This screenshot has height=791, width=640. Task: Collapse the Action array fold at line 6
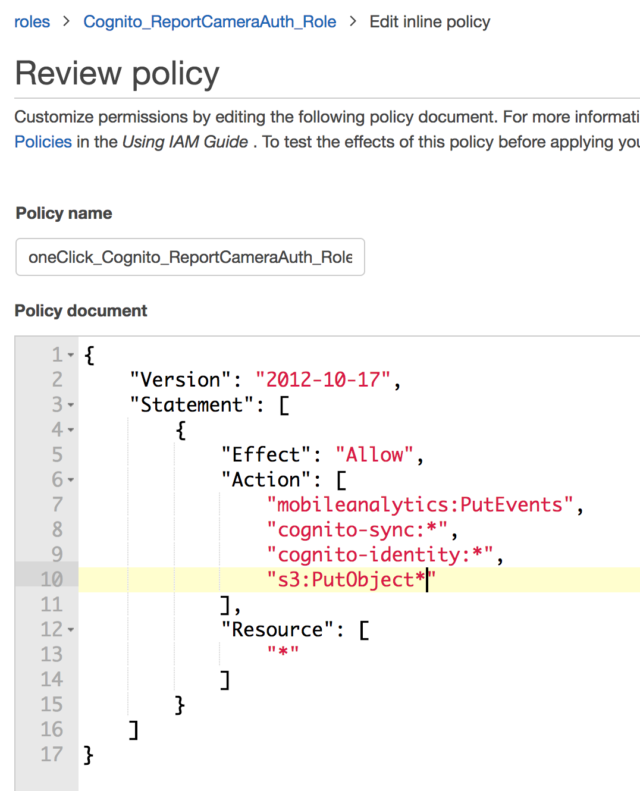(x=71, y=480)
